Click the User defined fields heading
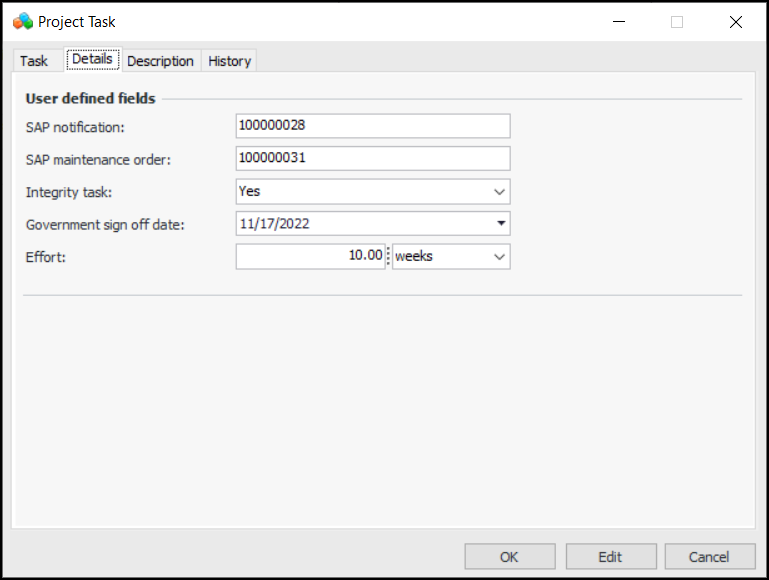This screenshot has width=769, height=580. [90, 99]
